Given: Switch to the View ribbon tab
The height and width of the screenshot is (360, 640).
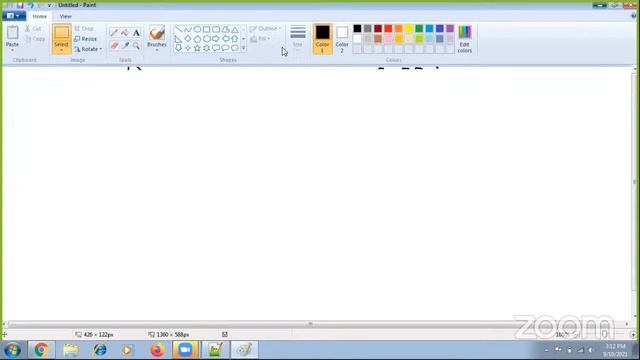Looking at the screenshot, I should 66,16.
